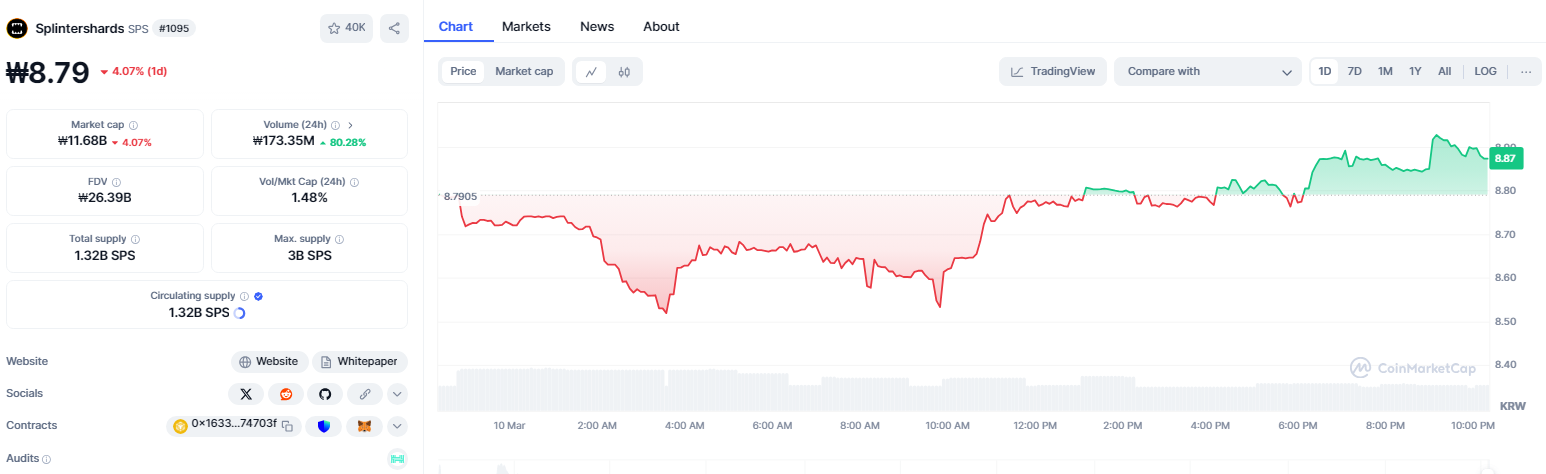Open the Volume (24h) info tooltip icon

point(334,125)
